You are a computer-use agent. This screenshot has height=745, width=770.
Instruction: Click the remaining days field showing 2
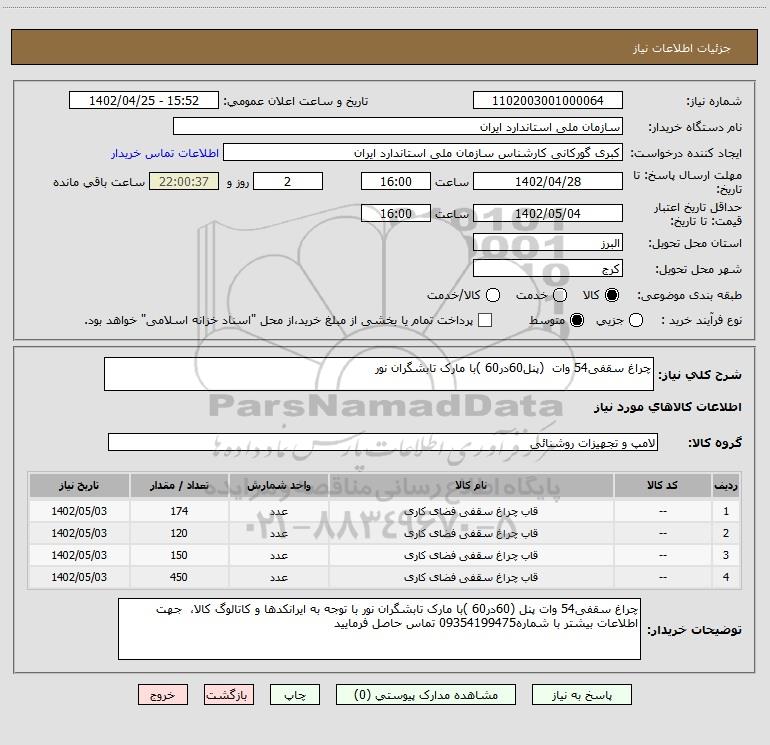tap(288, 181)
